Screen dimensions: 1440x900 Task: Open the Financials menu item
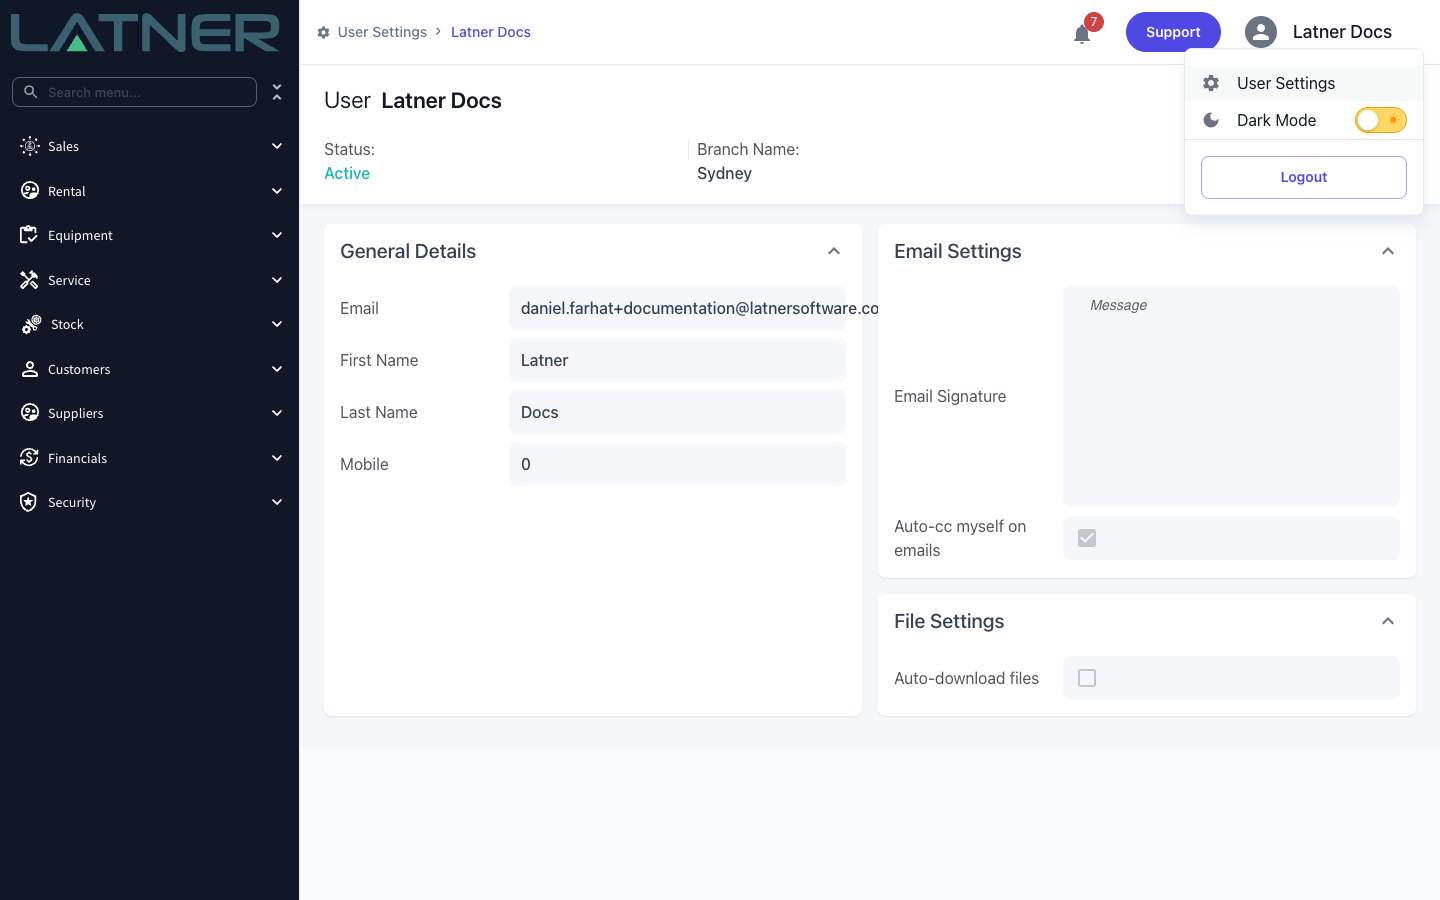(150, 458)
